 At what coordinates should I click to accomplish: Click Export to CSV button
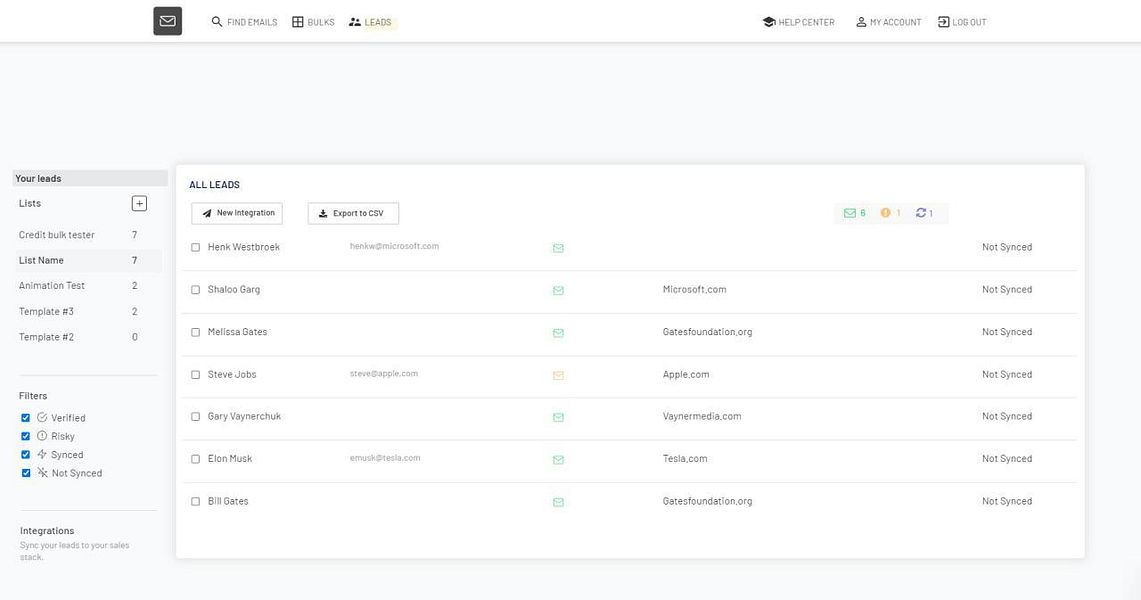click(353, 213)
